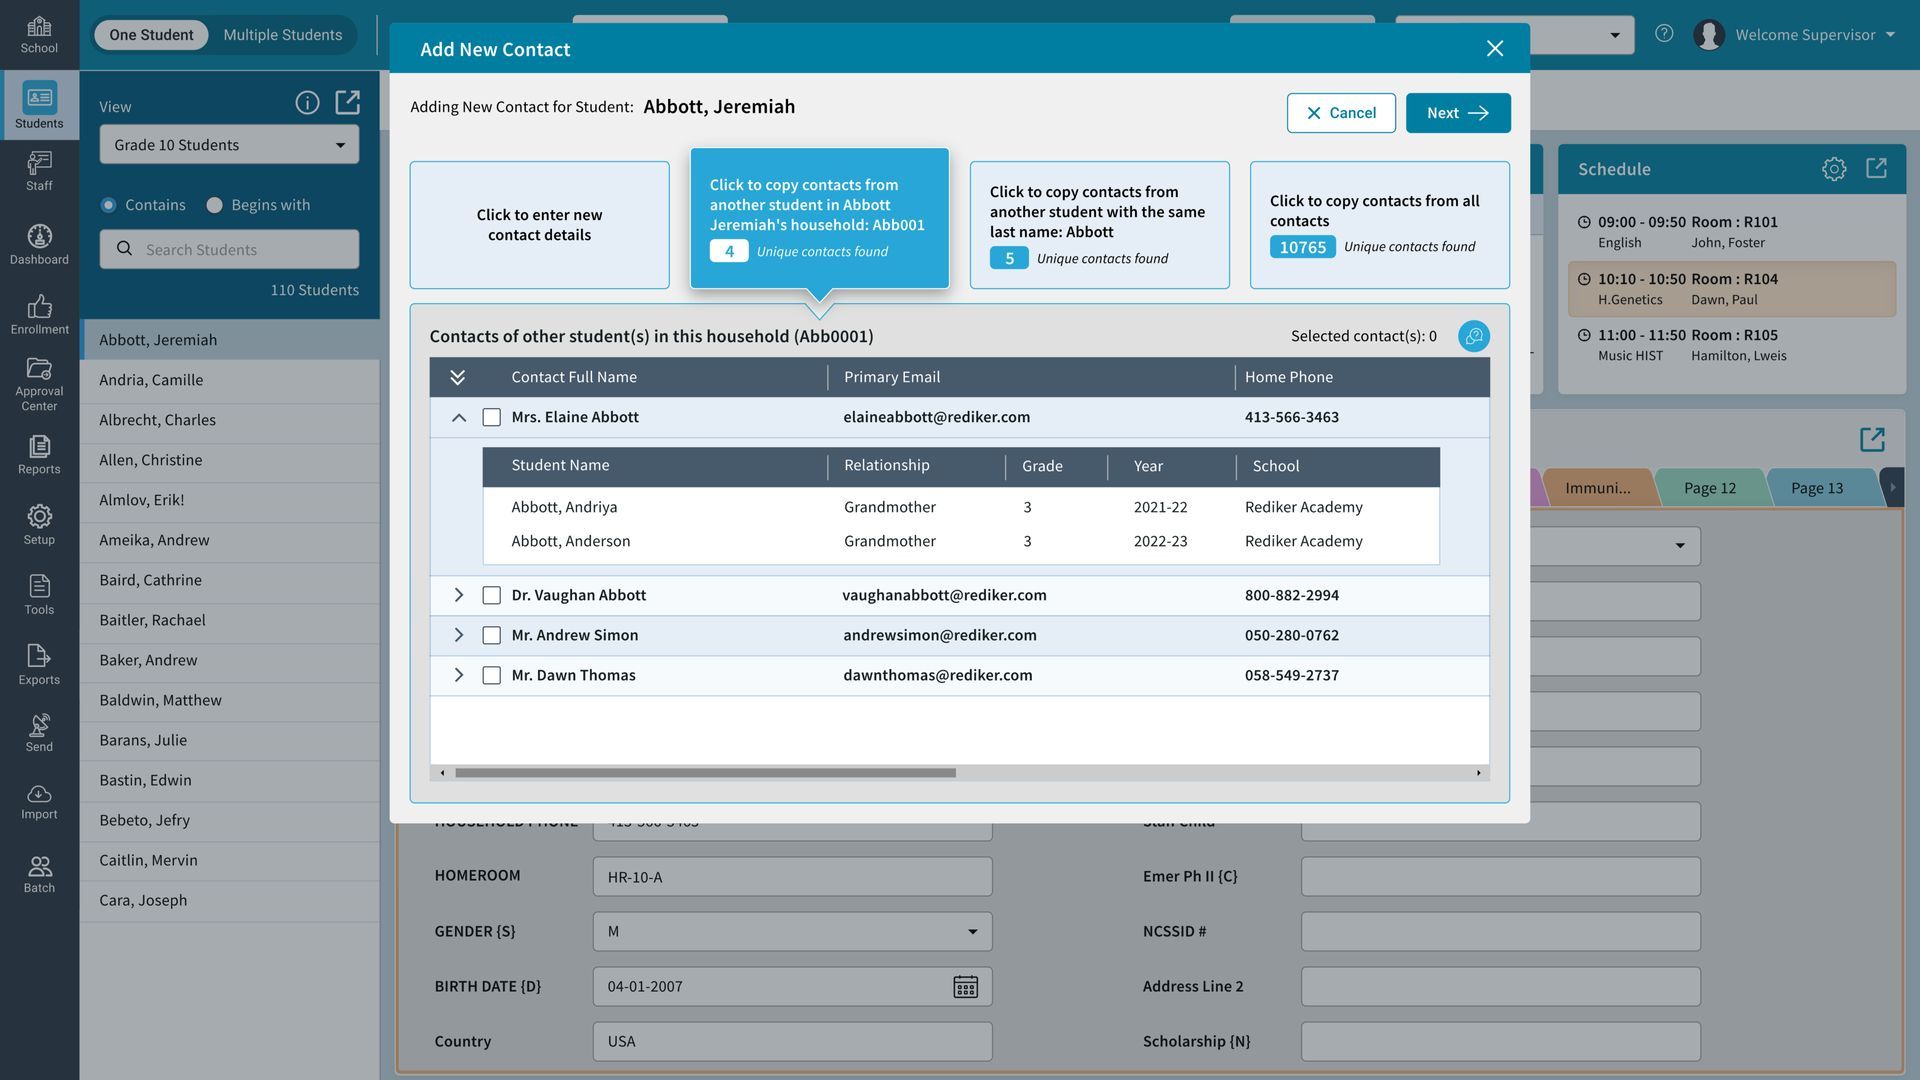Screen dimensions: 1920x1080
Task: Open the Grade 10 Students view dropdown
Action: tap(229, 145)
